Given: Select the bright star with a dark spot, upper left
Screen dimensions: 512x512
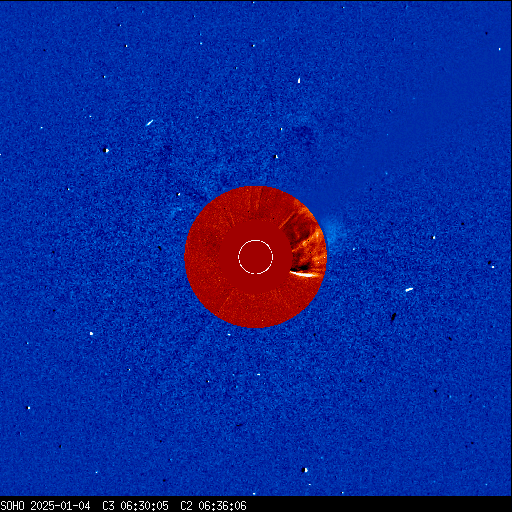Looking at the screenshot, I should coord(106,150).
